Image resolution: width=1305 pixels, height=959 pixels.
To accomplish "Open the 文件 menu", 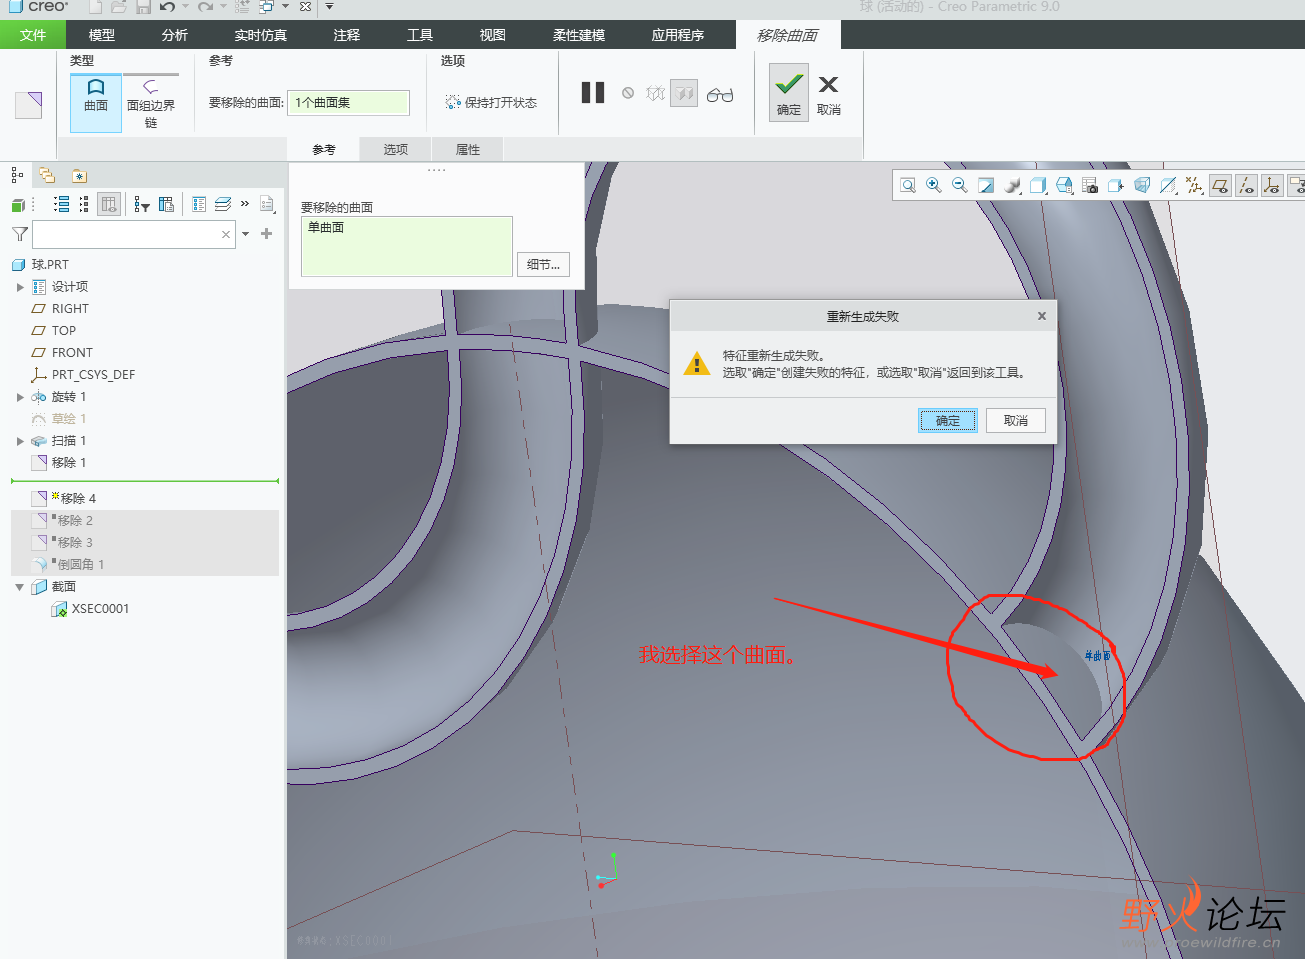I will (33, 35).
